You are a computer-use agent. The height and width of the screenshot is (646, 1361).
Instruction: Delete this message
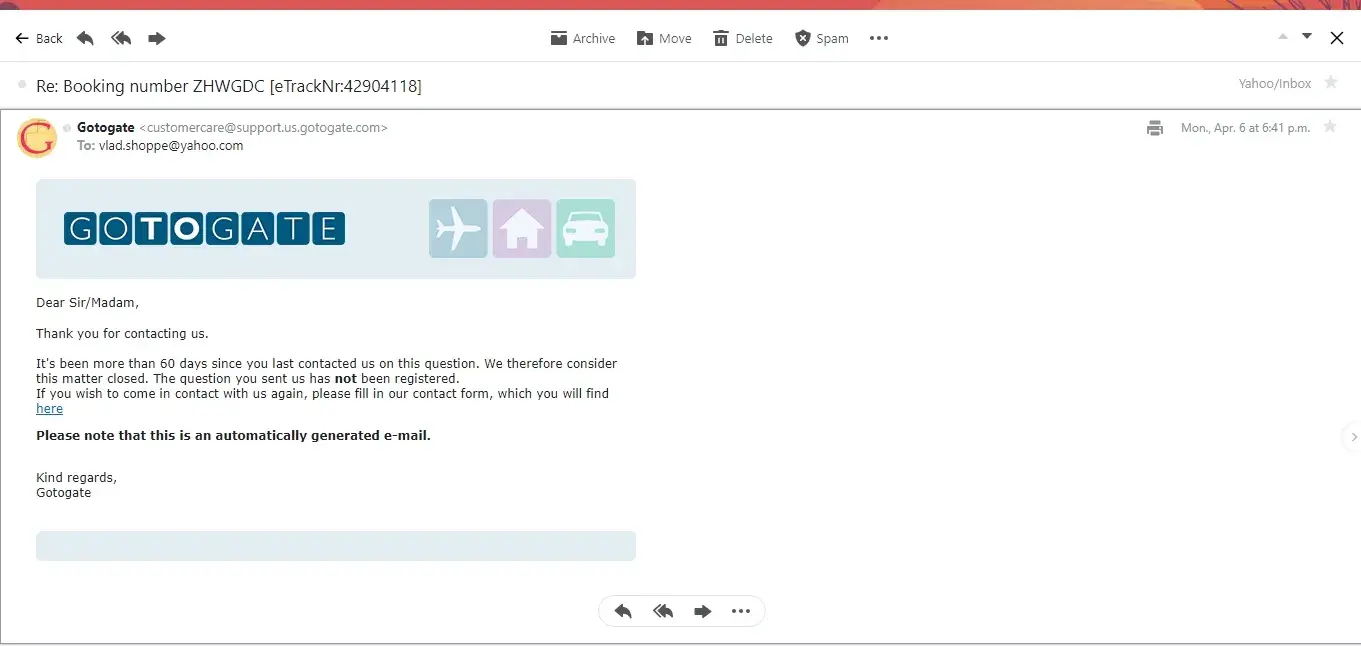[743, 38]
